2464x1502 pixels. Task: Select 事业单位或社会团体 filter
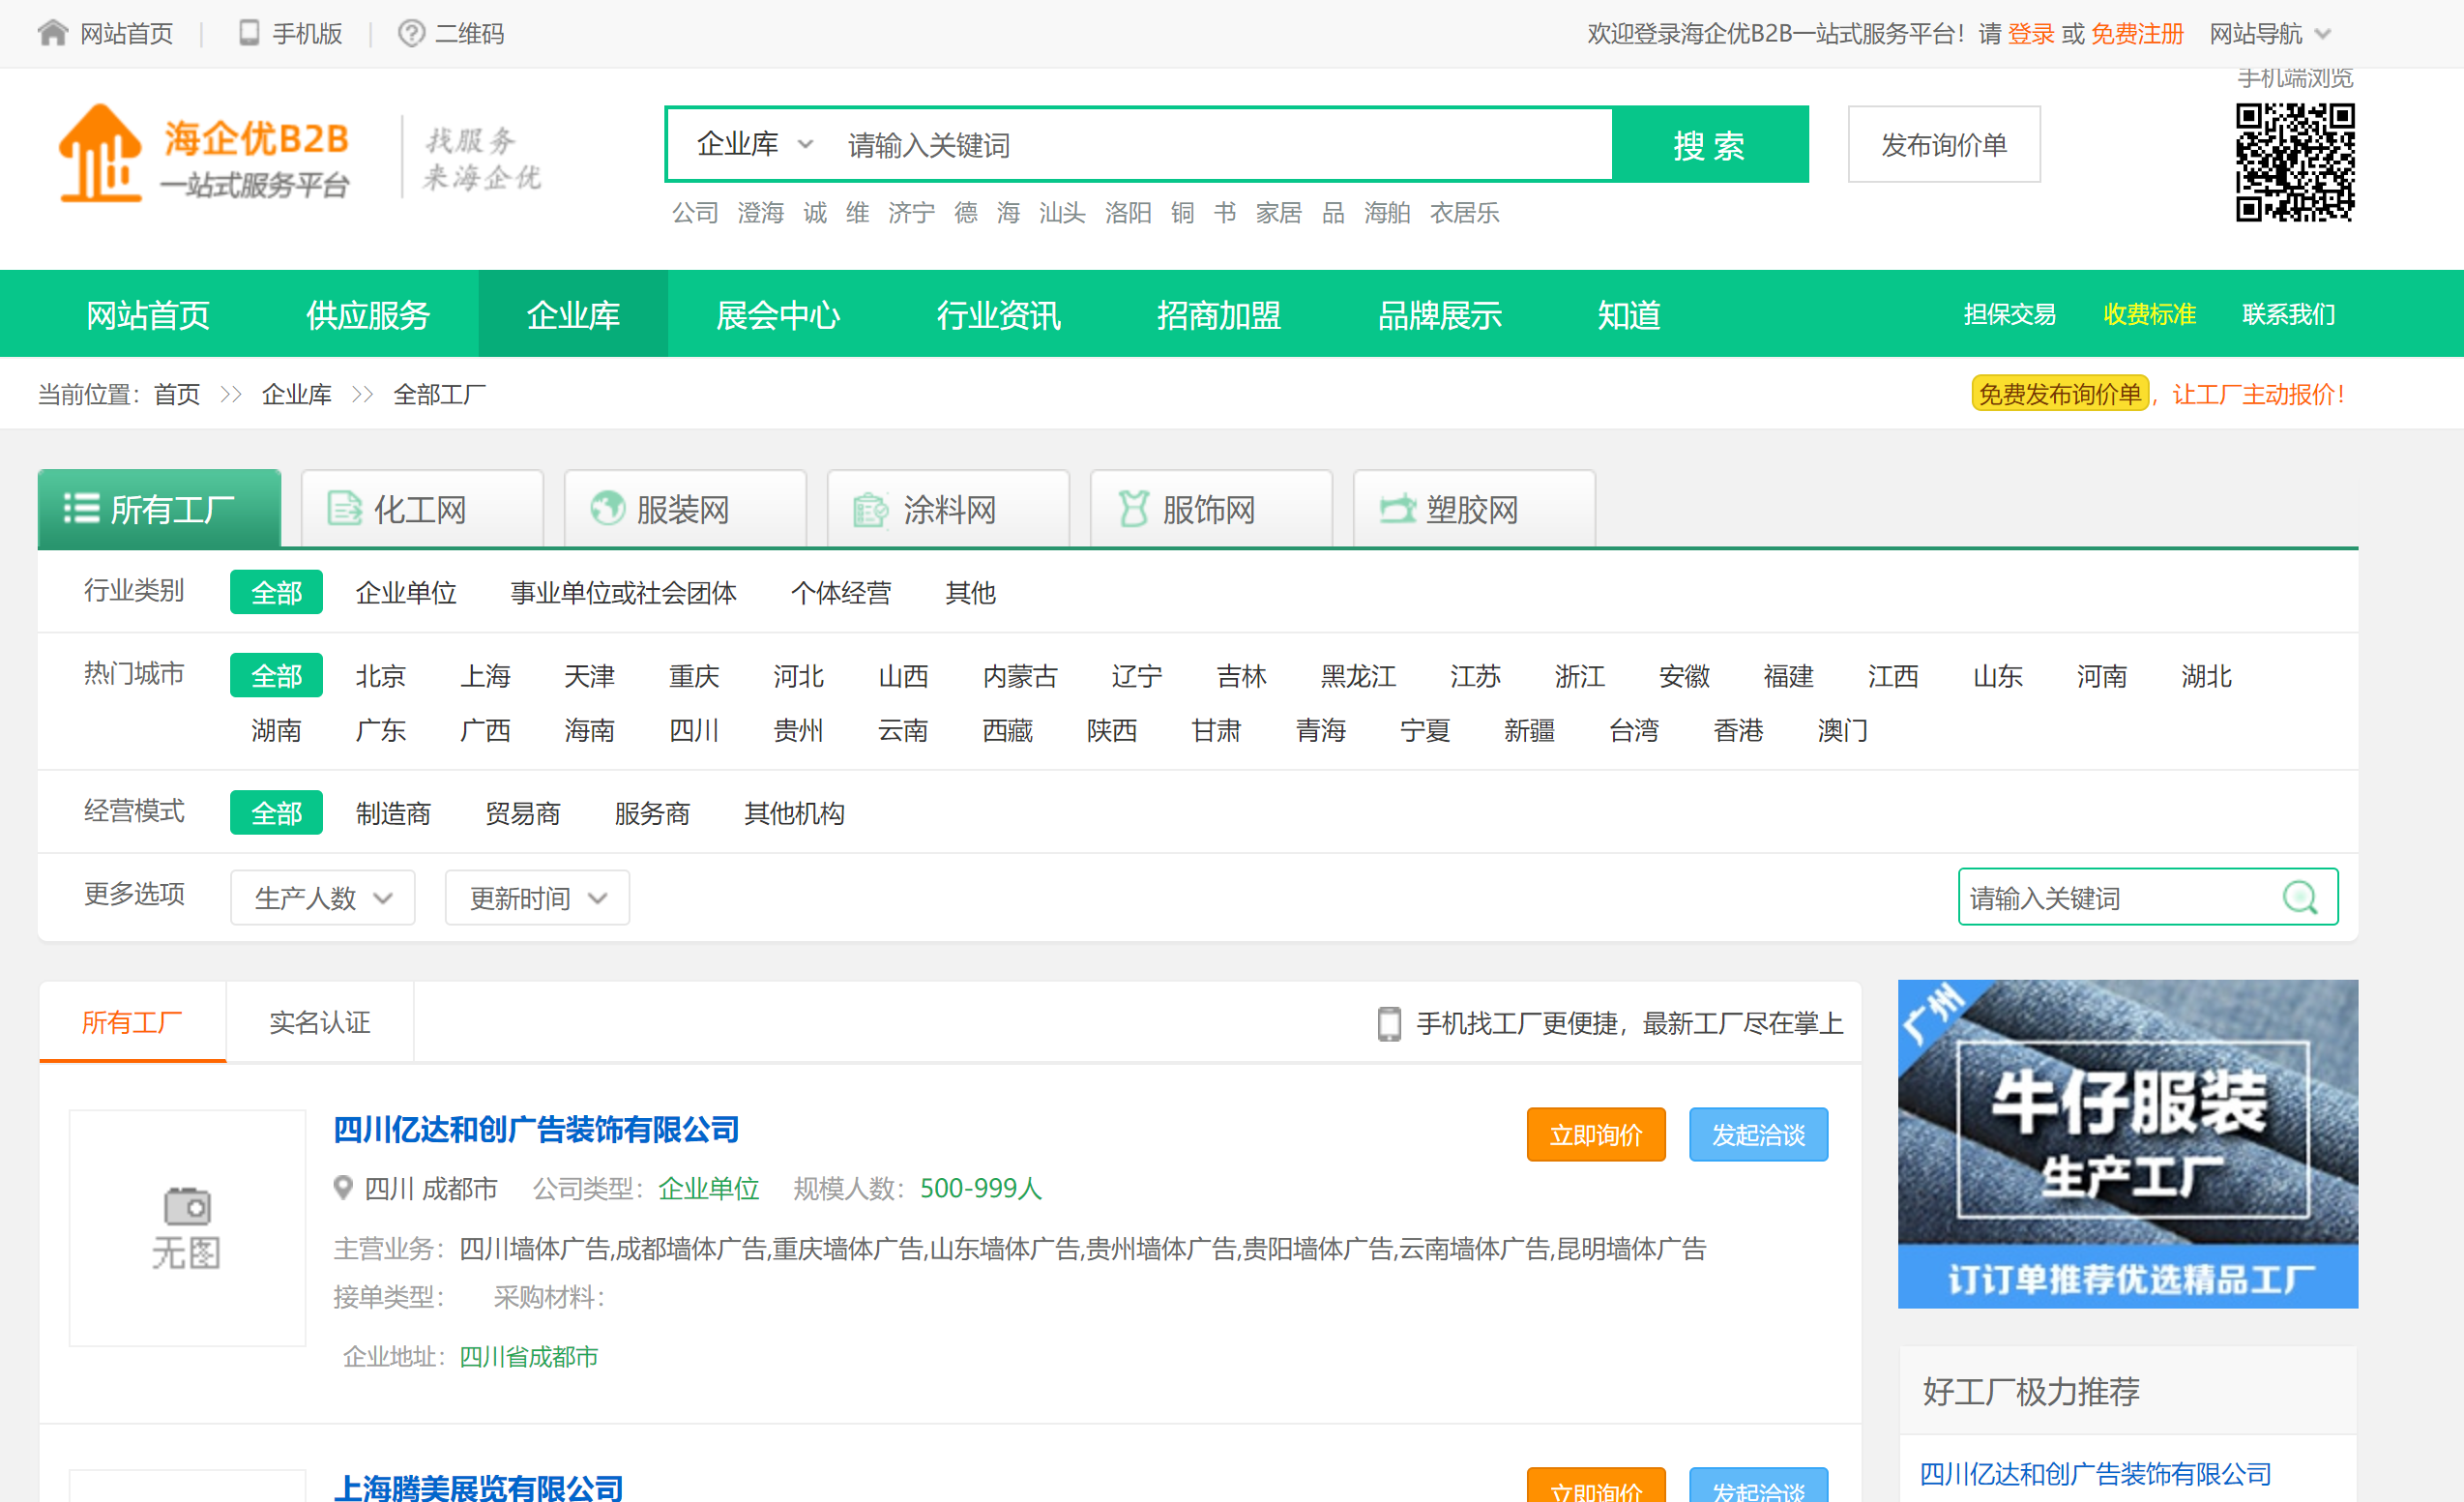[x=623, y=592]
